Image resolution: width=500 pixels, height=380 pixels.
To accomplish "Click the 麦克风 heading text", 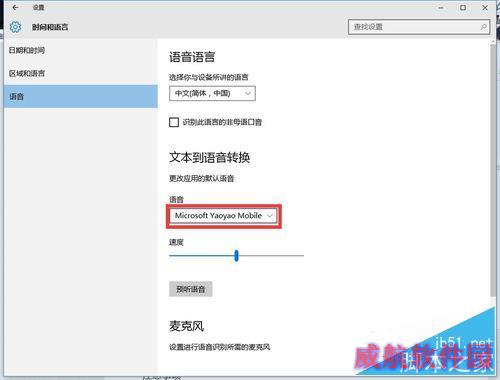I will pos(186,326).
